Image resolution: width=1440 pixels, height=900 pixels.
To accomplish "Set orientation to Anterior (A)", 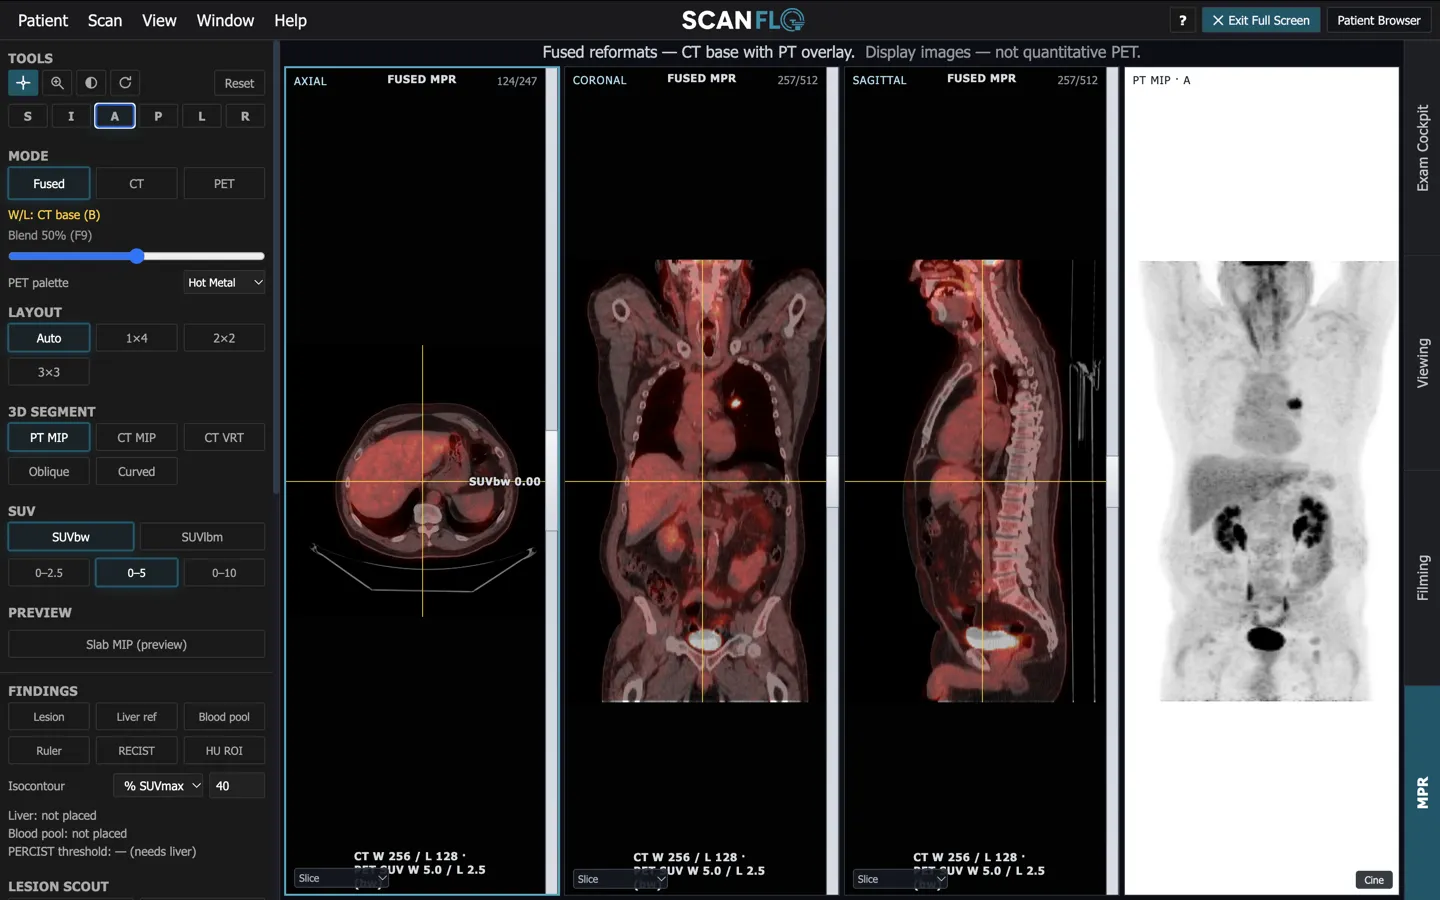I will (115, 116).
